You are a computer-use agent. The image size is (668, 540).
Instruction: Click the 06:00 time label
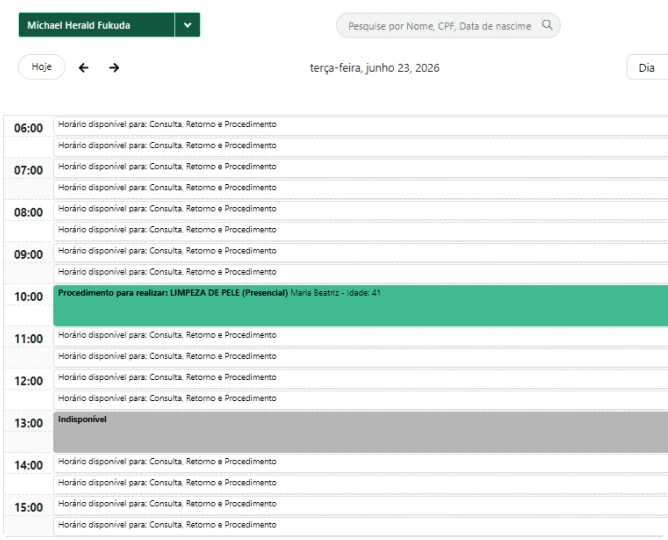click(29, 128)
